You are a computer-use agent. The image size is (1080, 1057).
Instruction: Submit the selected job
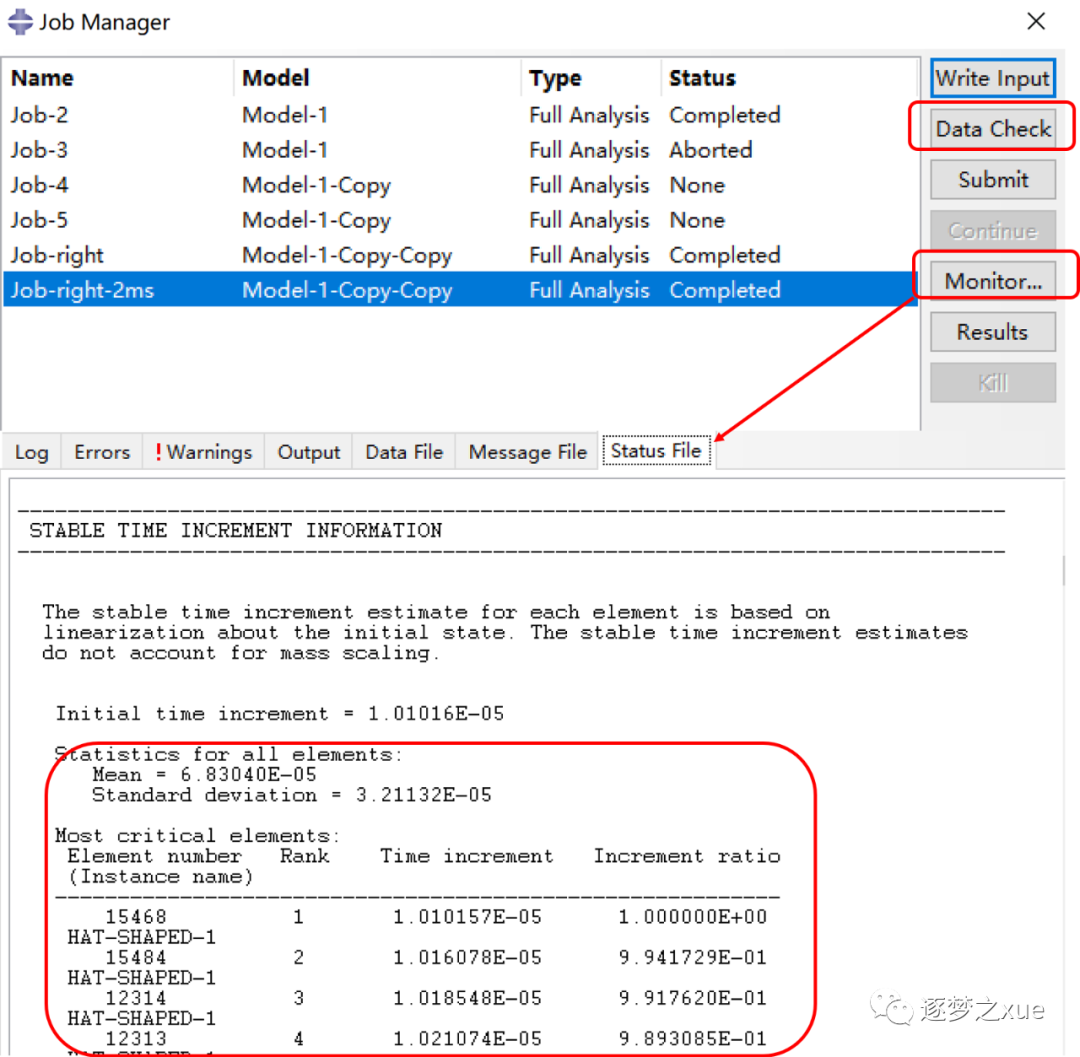993,180
